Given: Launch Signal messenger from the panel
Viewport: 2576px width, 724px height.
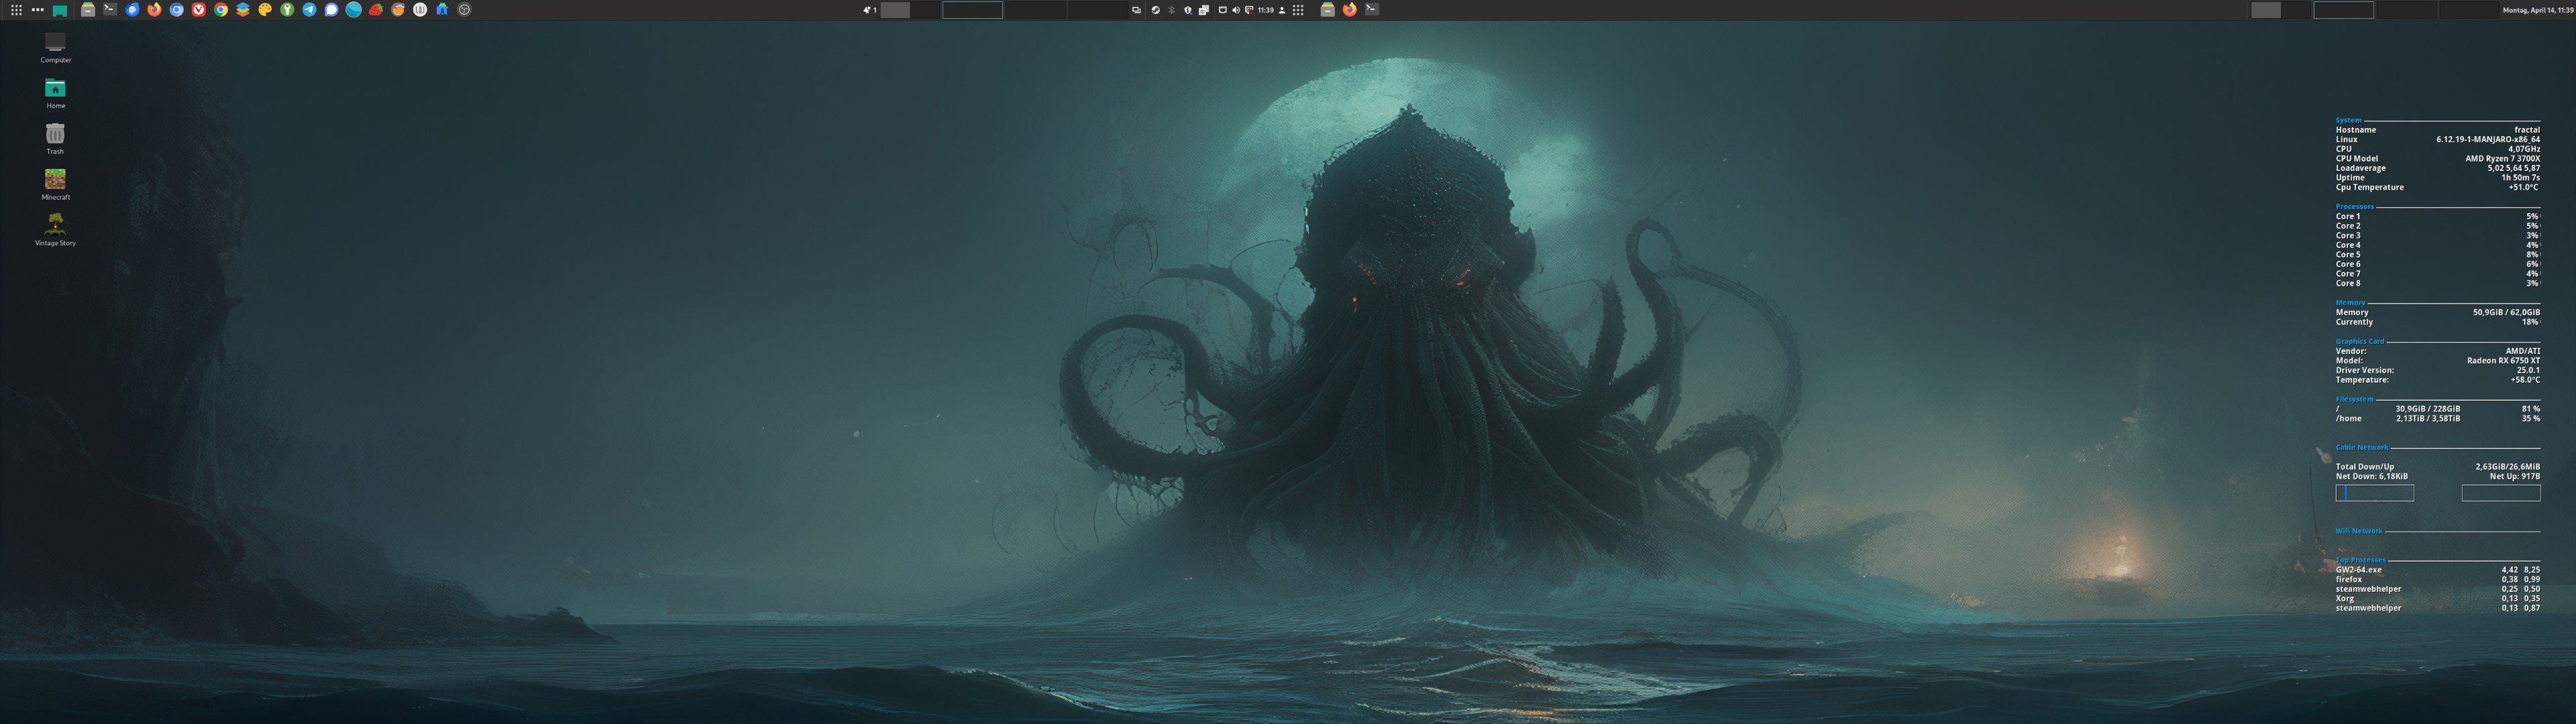Looking at the screenshot, I should (331, 10).
